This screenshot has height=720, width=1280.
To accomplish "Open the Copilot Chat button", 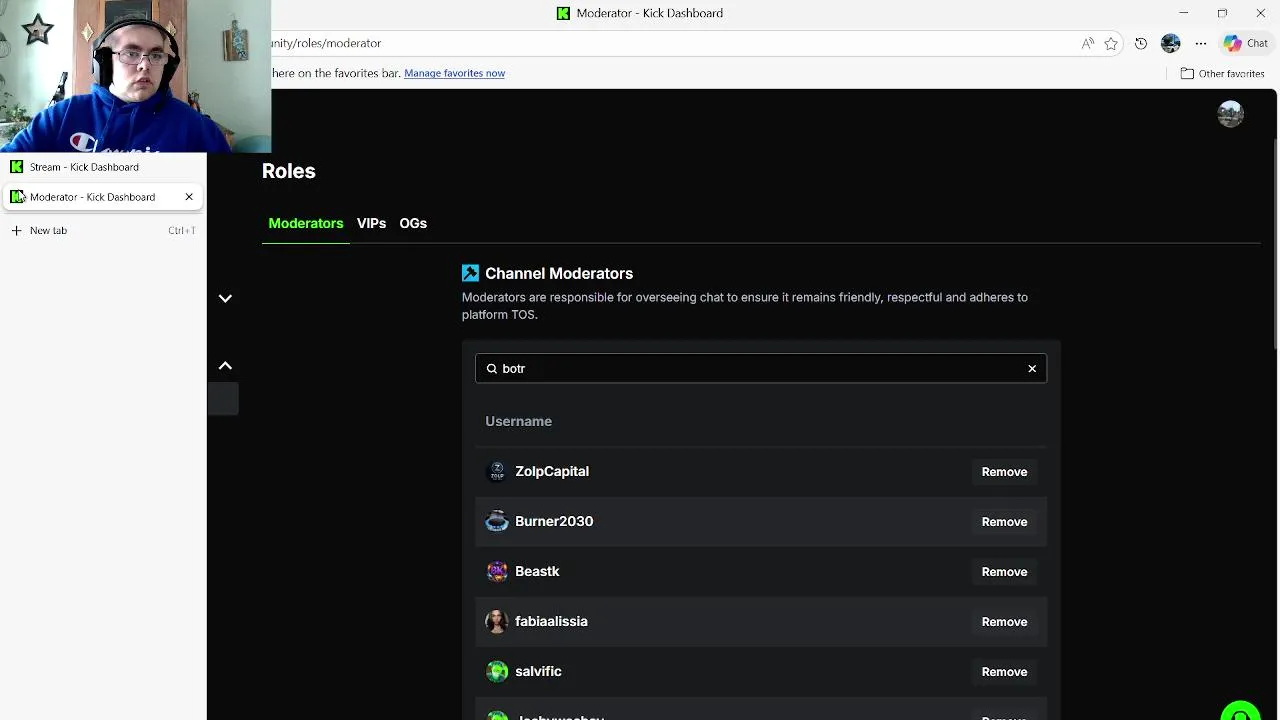I will tap(1245, 43).
